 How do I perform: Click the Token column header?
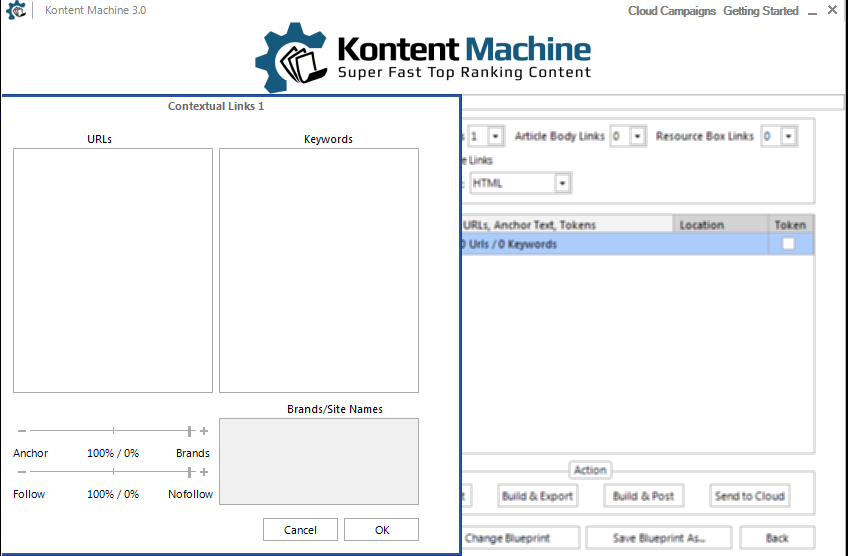click(x=790, y=224)
